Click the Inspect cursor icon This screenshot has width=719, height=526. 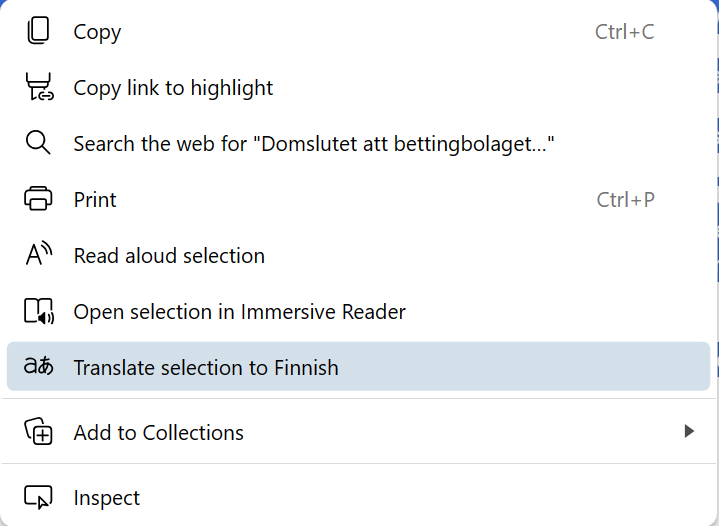click(38, 497)
